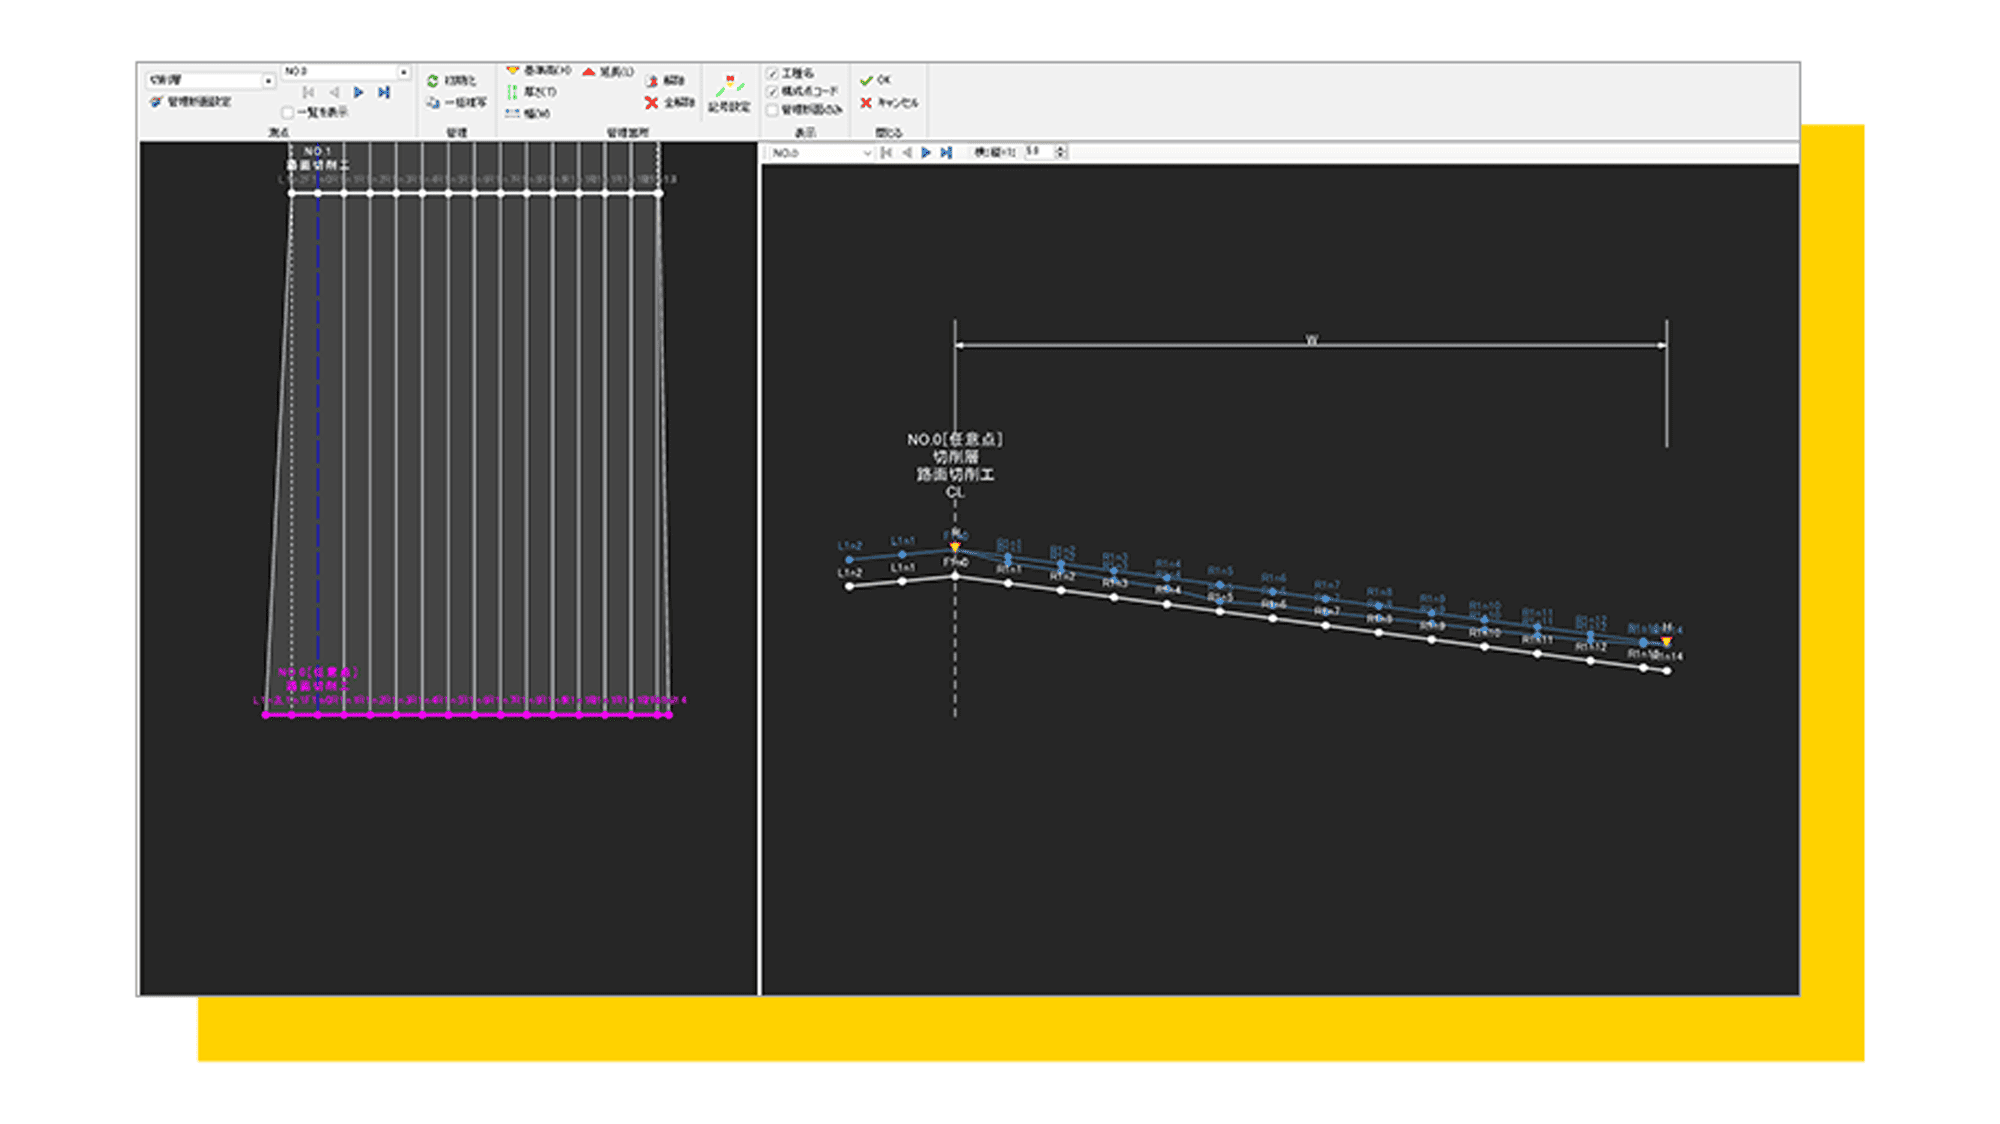Click the 全解除 red X icon
This screenshot has height=1124, width=2000.
pos(652,103)
